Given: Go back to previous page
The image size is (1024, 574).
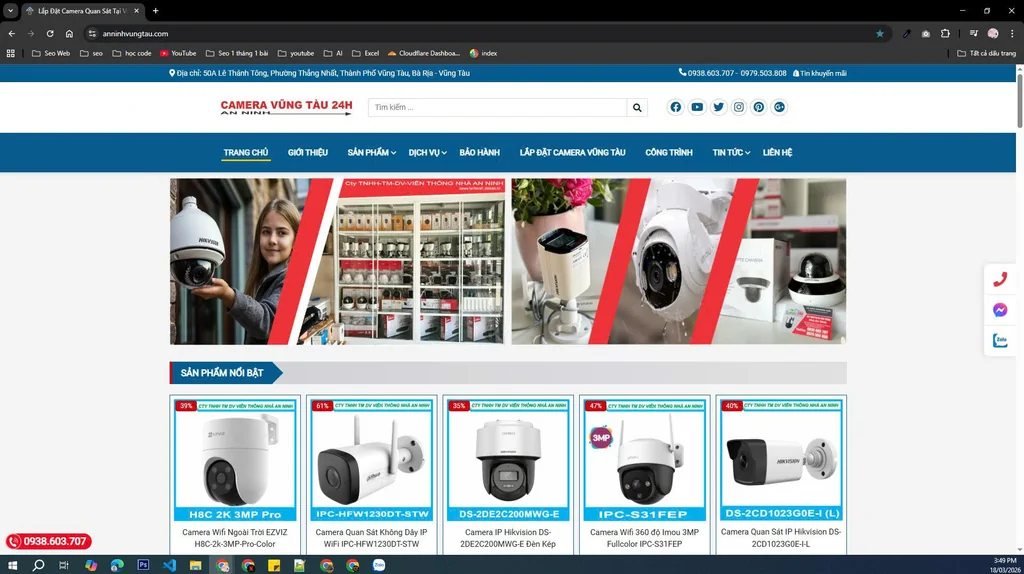Looking at the screenshot, I should tap(12, 33).
